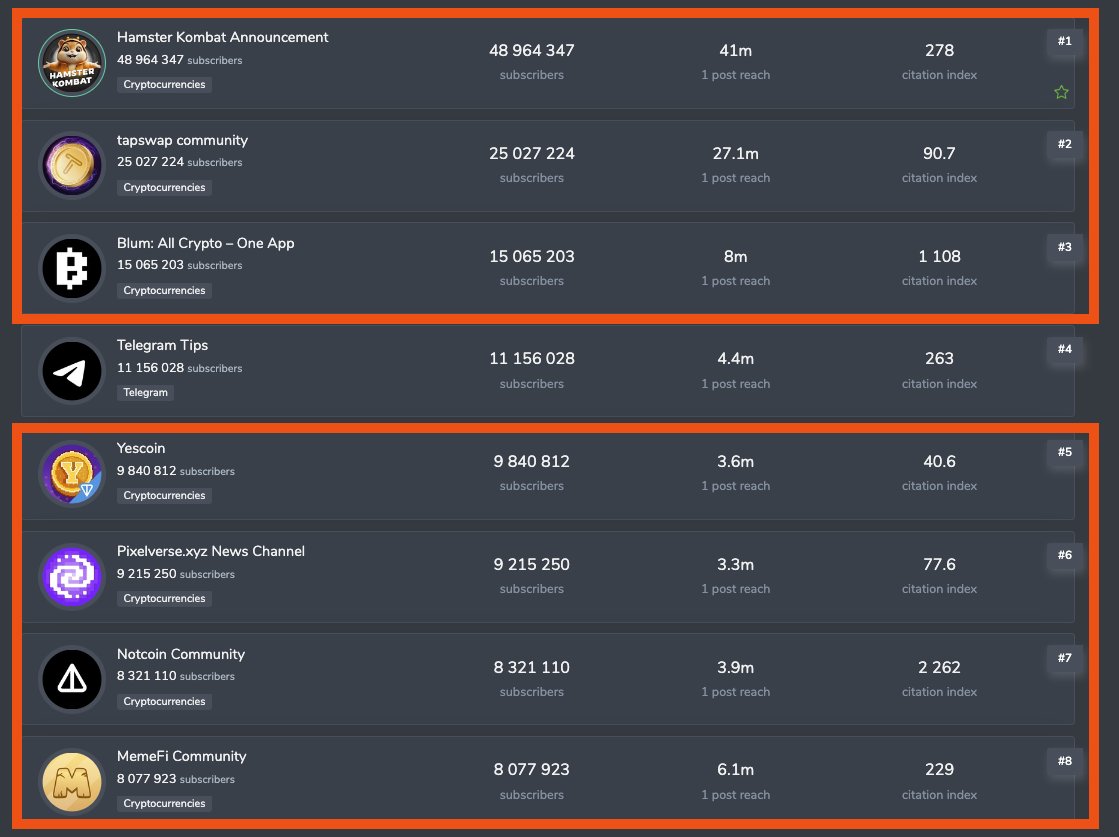Open the Notcoin Community channel title
Viewport: 1119px width, 837px height.
point(180,654)
